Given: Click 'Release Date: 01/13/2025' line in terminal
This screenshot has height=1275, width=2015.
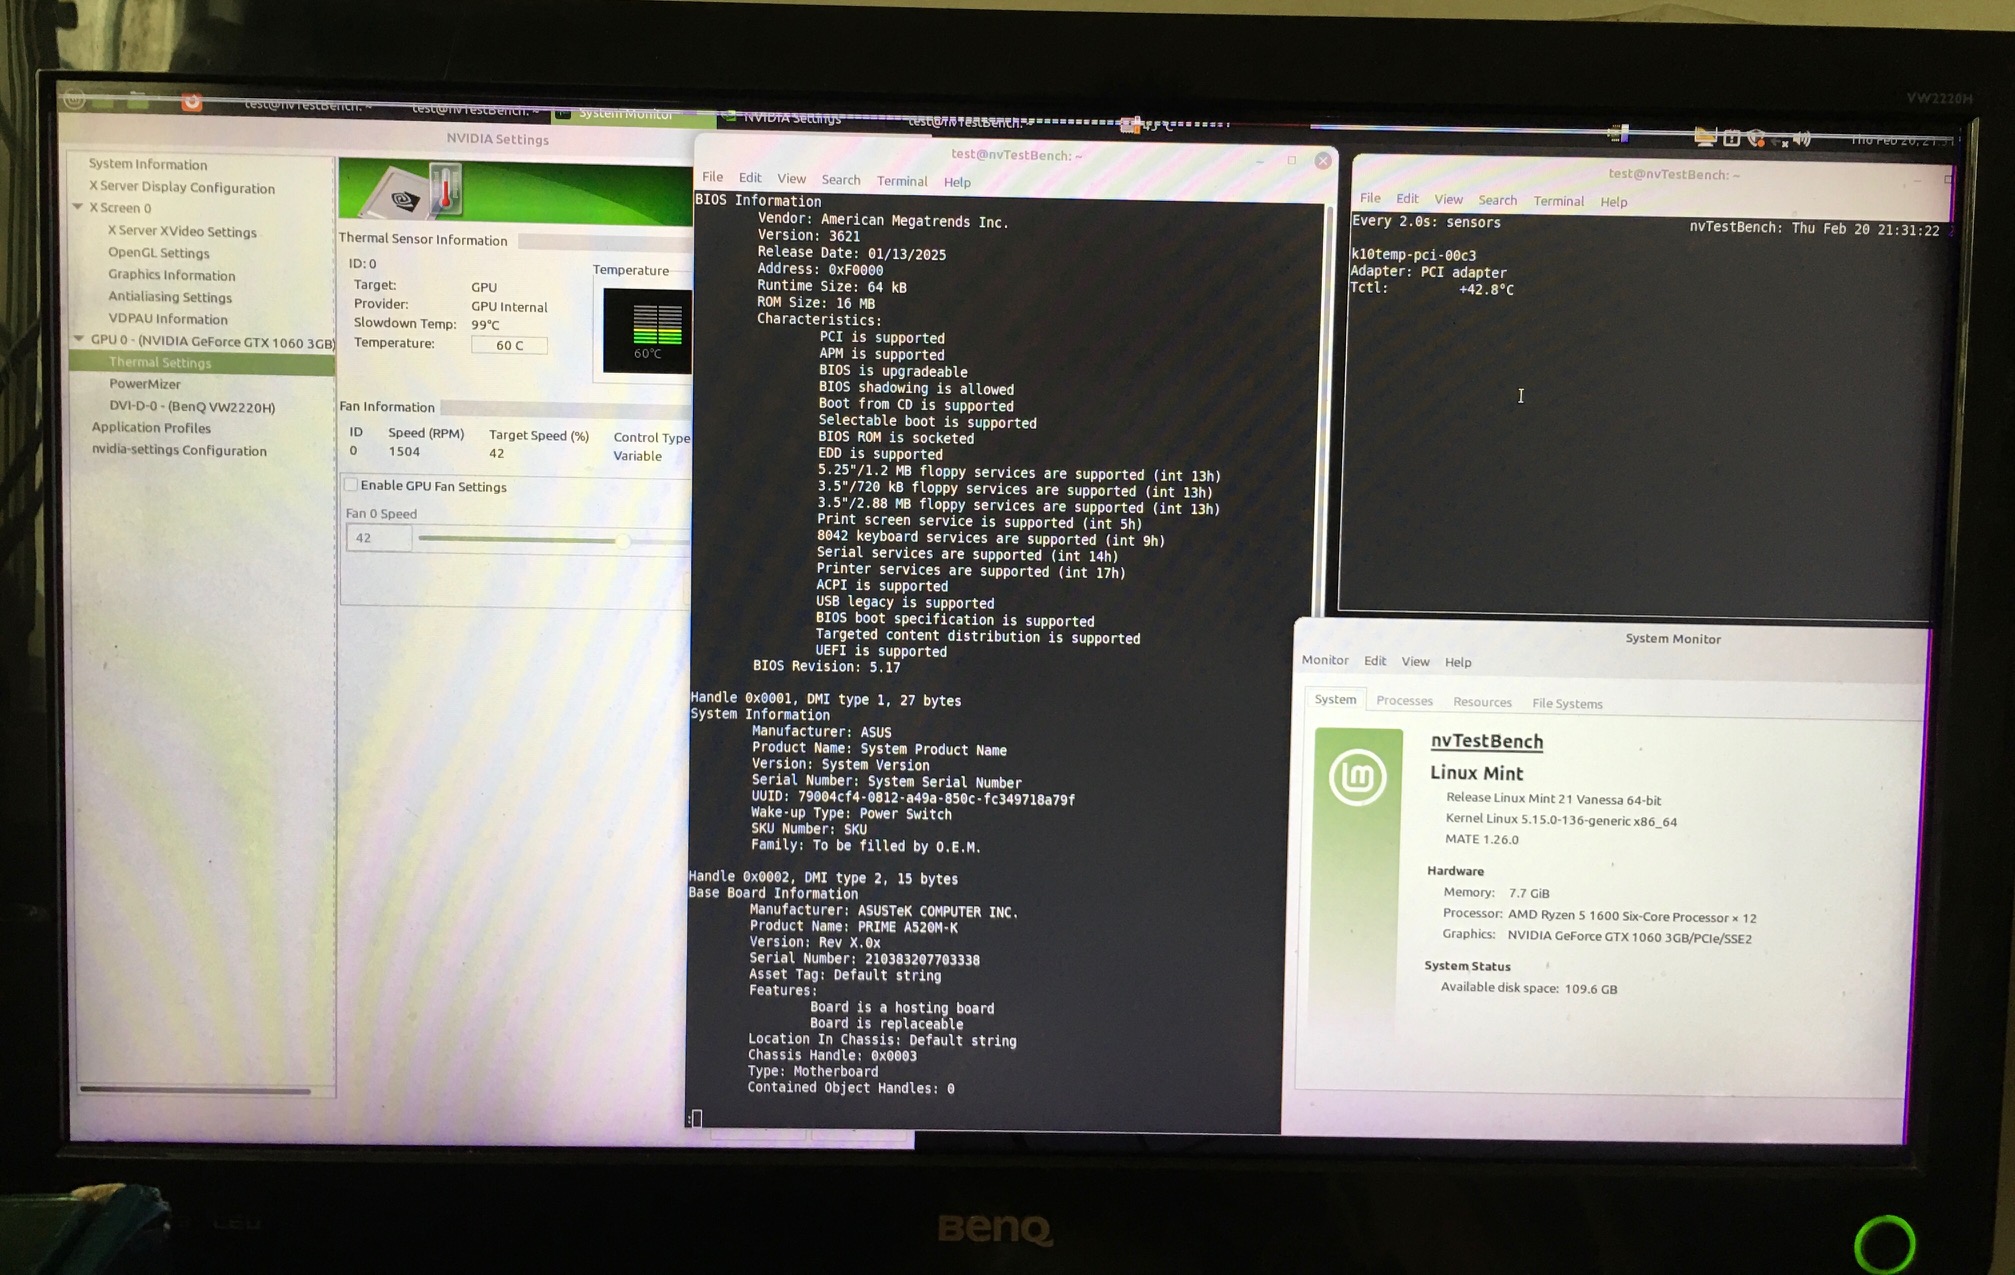Looking at the screenshot, I should click(x=851, y=254).
